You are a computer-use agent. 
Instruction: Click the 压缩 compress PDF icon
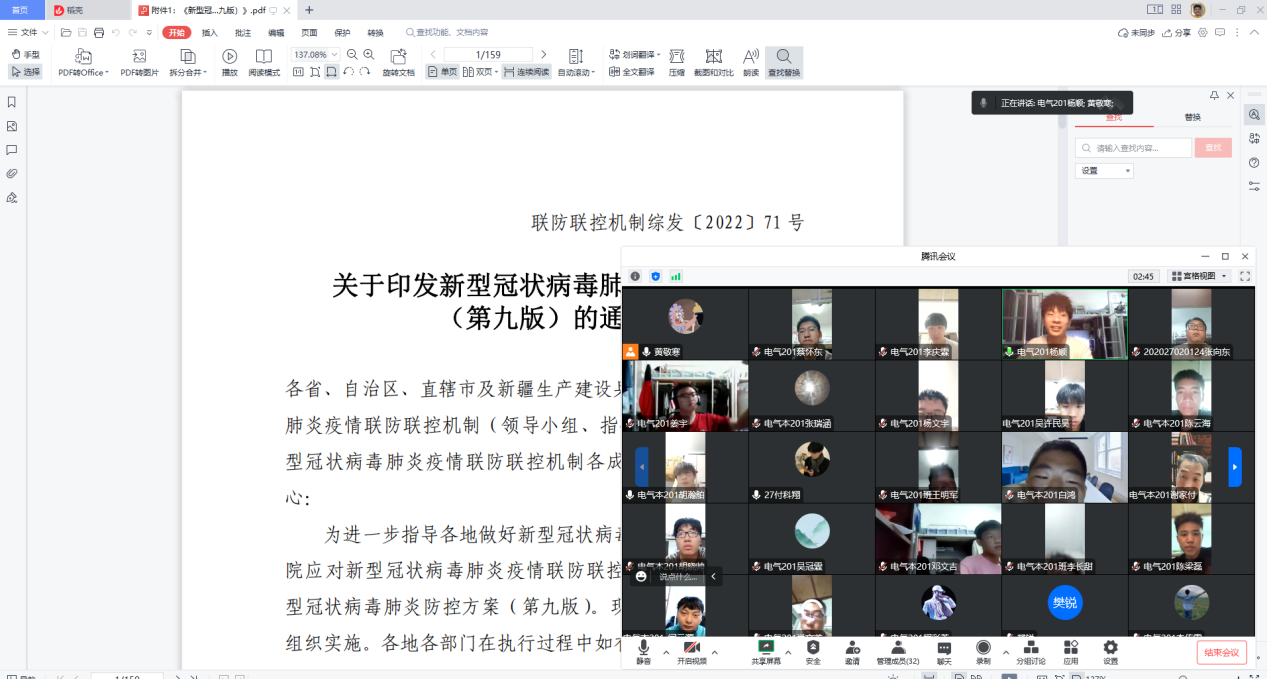click(677, 56)
